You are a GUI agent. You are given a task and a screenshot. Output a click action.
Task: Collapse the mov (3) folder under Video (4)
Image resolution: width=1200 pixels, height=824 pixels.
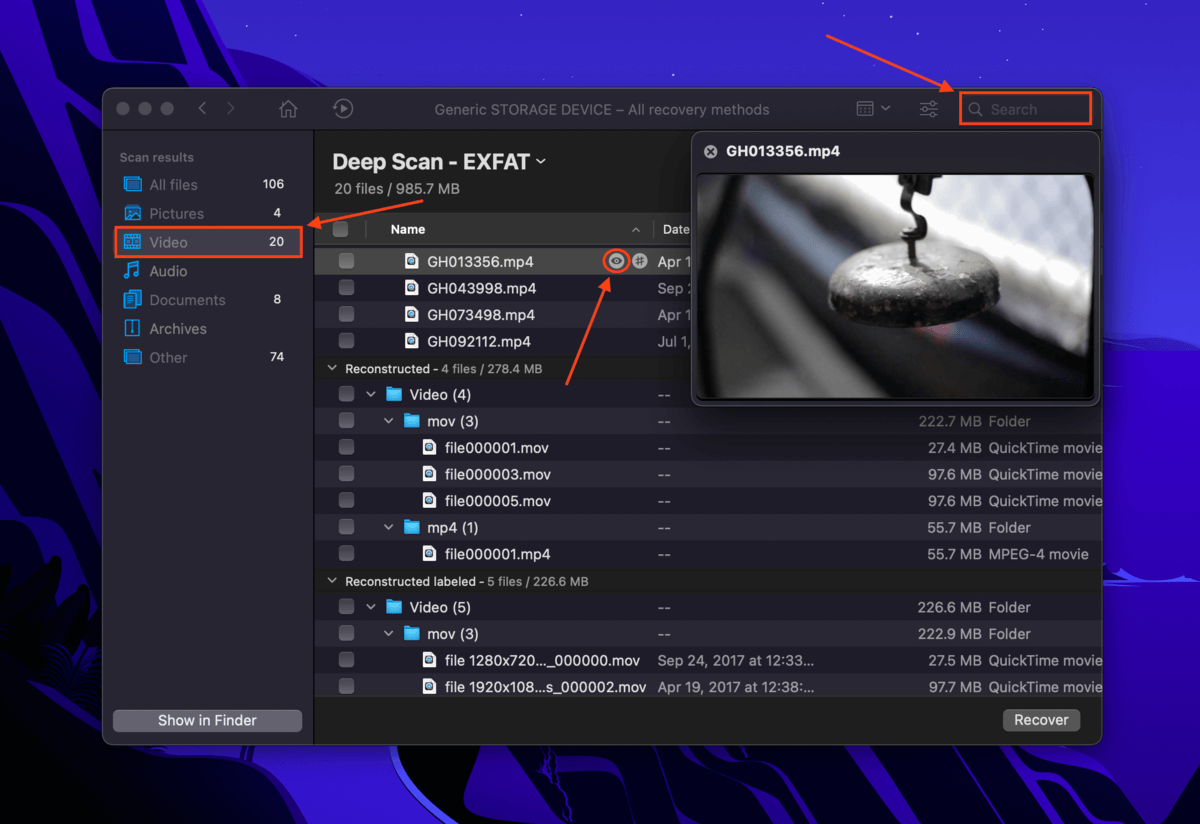point(389,421)
